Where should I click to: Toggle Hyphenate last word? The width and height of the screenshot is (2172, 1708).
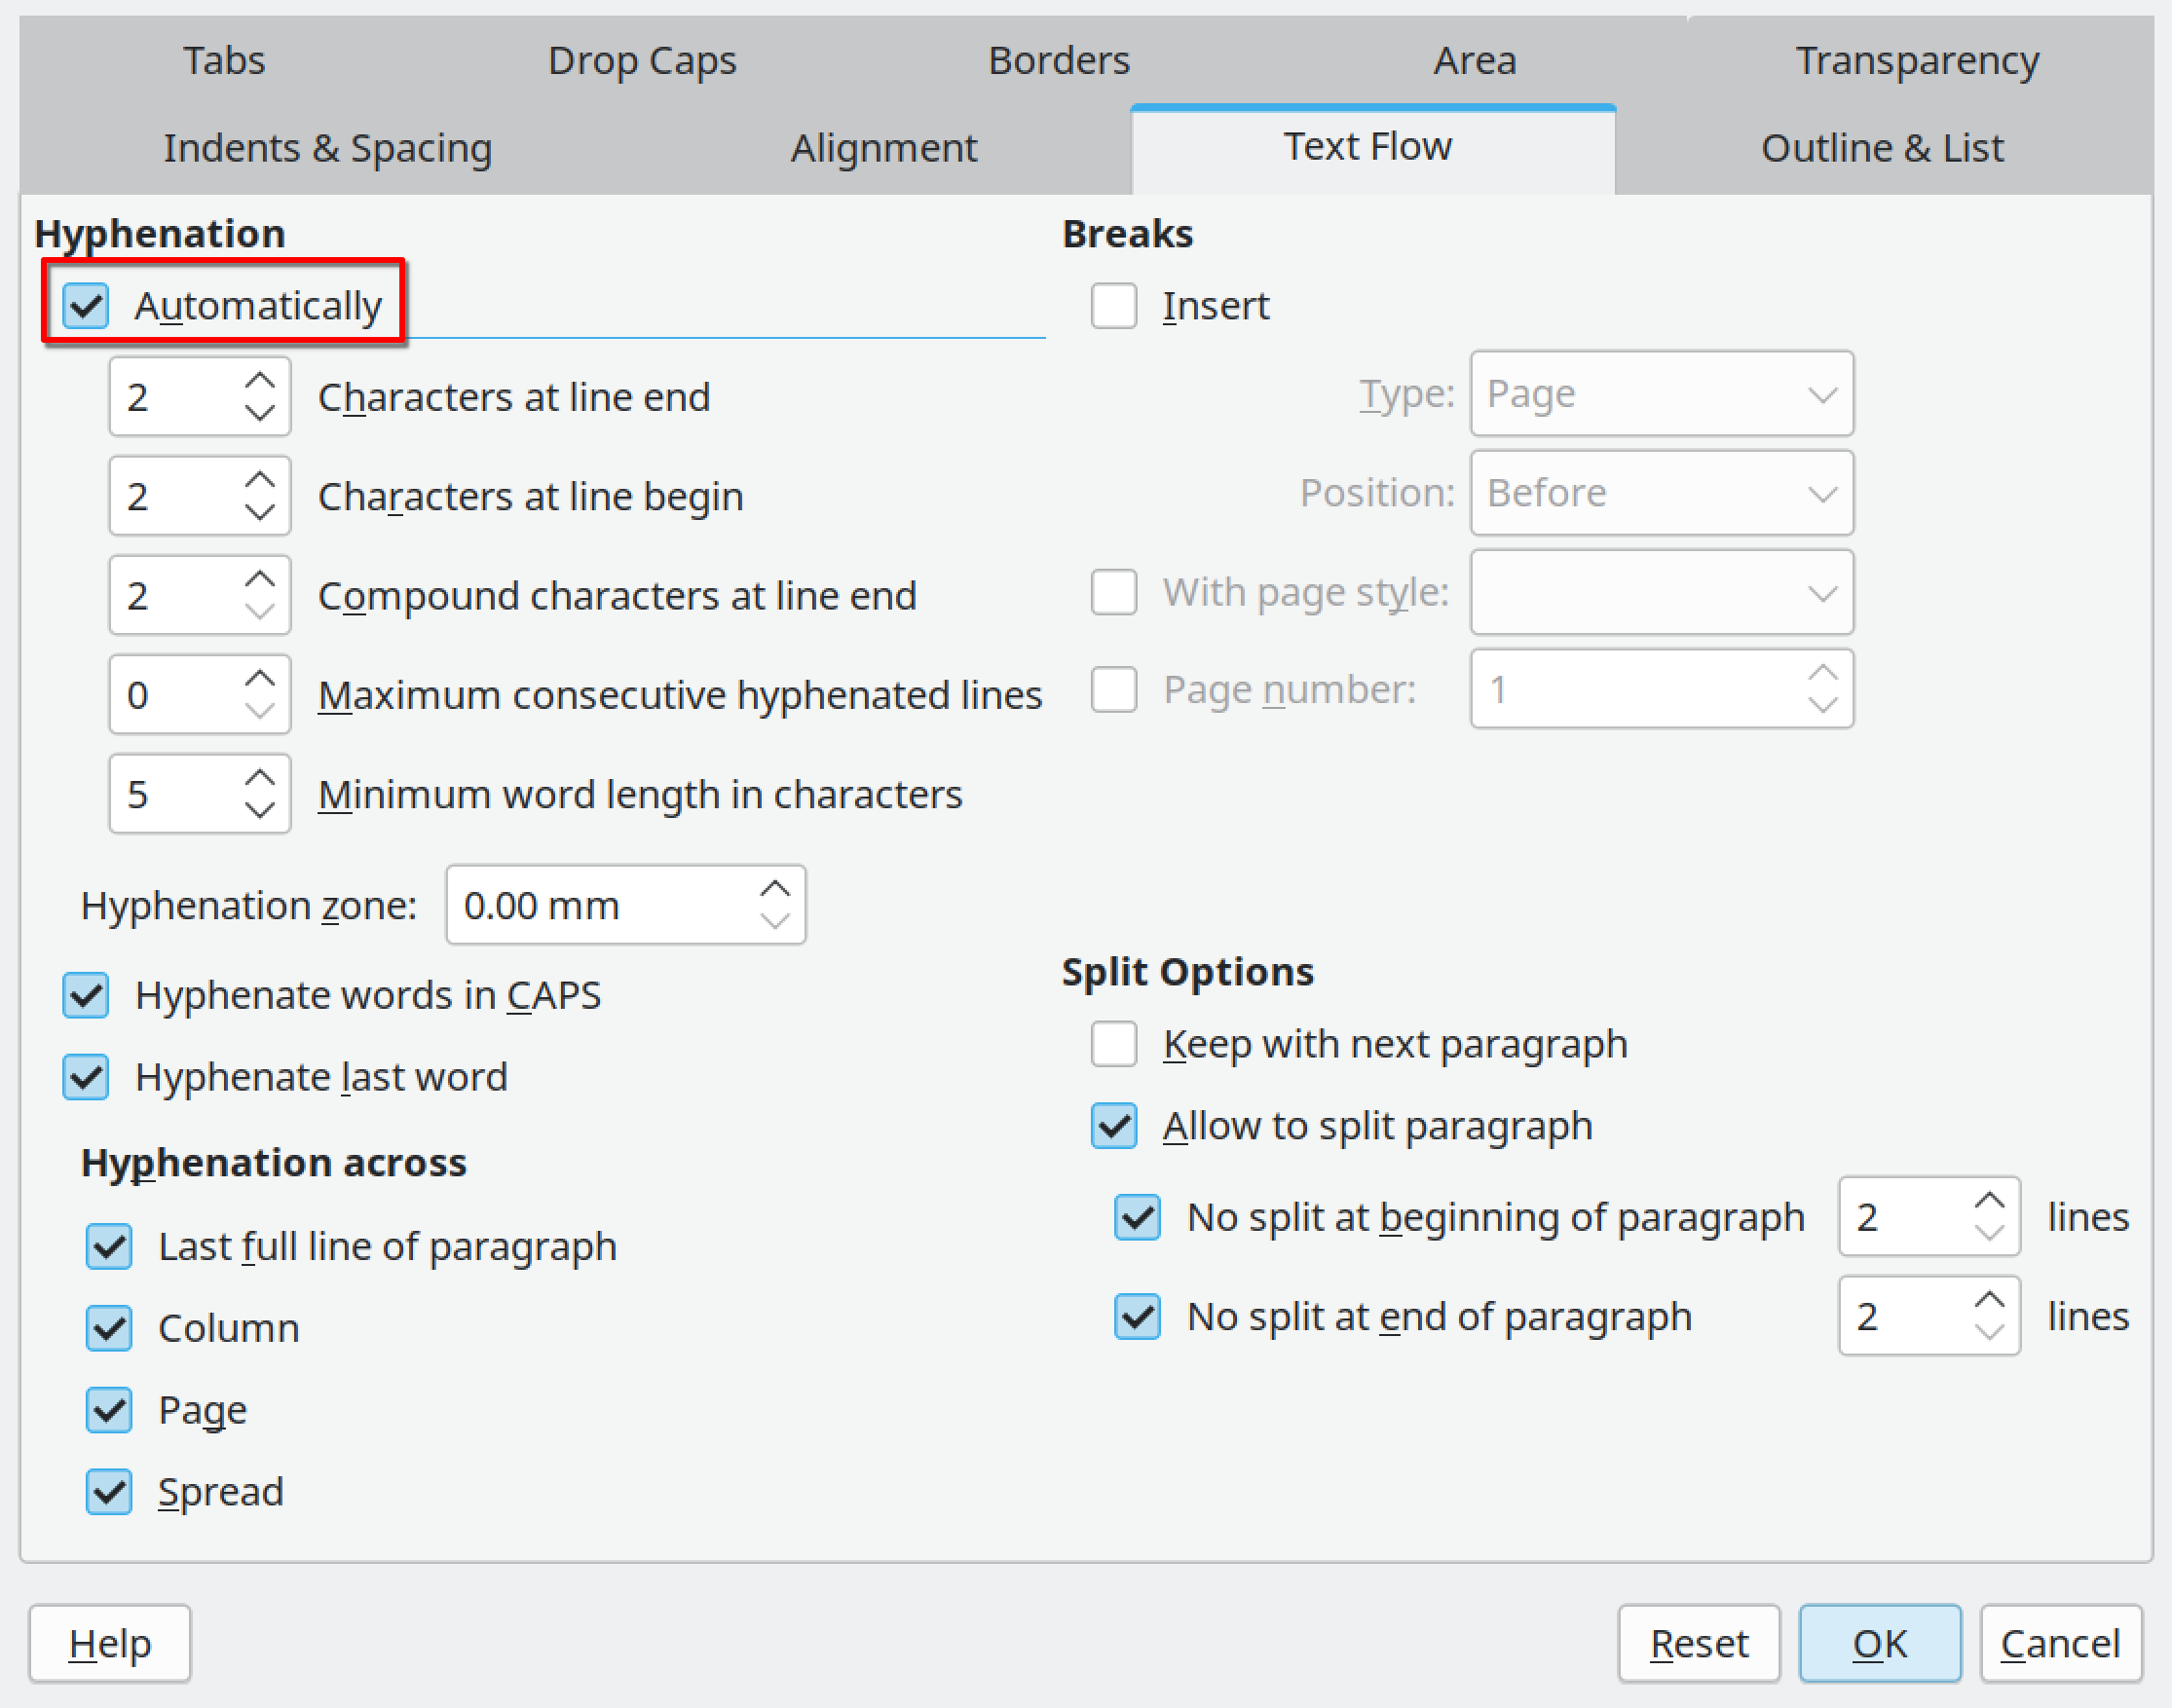click(85, 1077)
